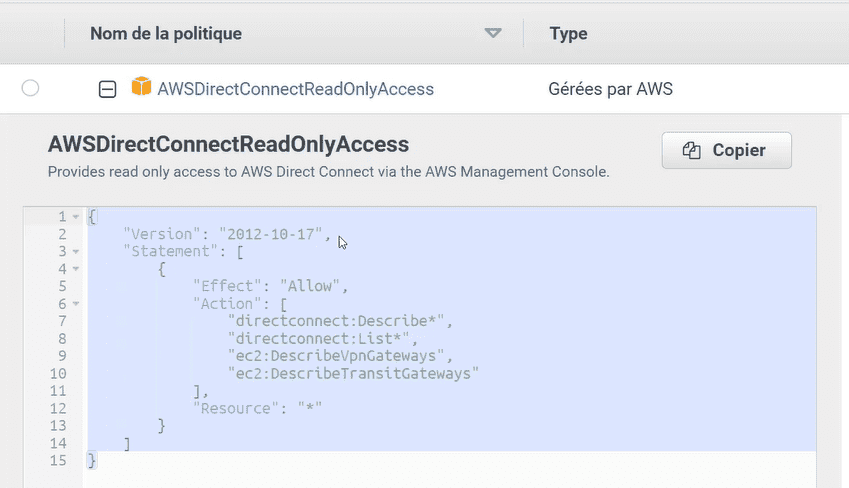Click the "Version": "2012-10-17" line

[x=226, y=234]
